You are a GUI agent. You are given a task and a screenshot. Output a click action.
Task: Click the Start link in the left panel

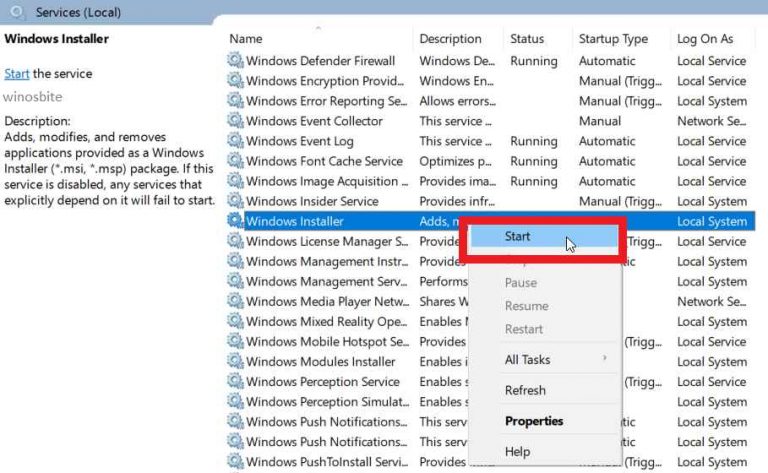pos(16,74)
